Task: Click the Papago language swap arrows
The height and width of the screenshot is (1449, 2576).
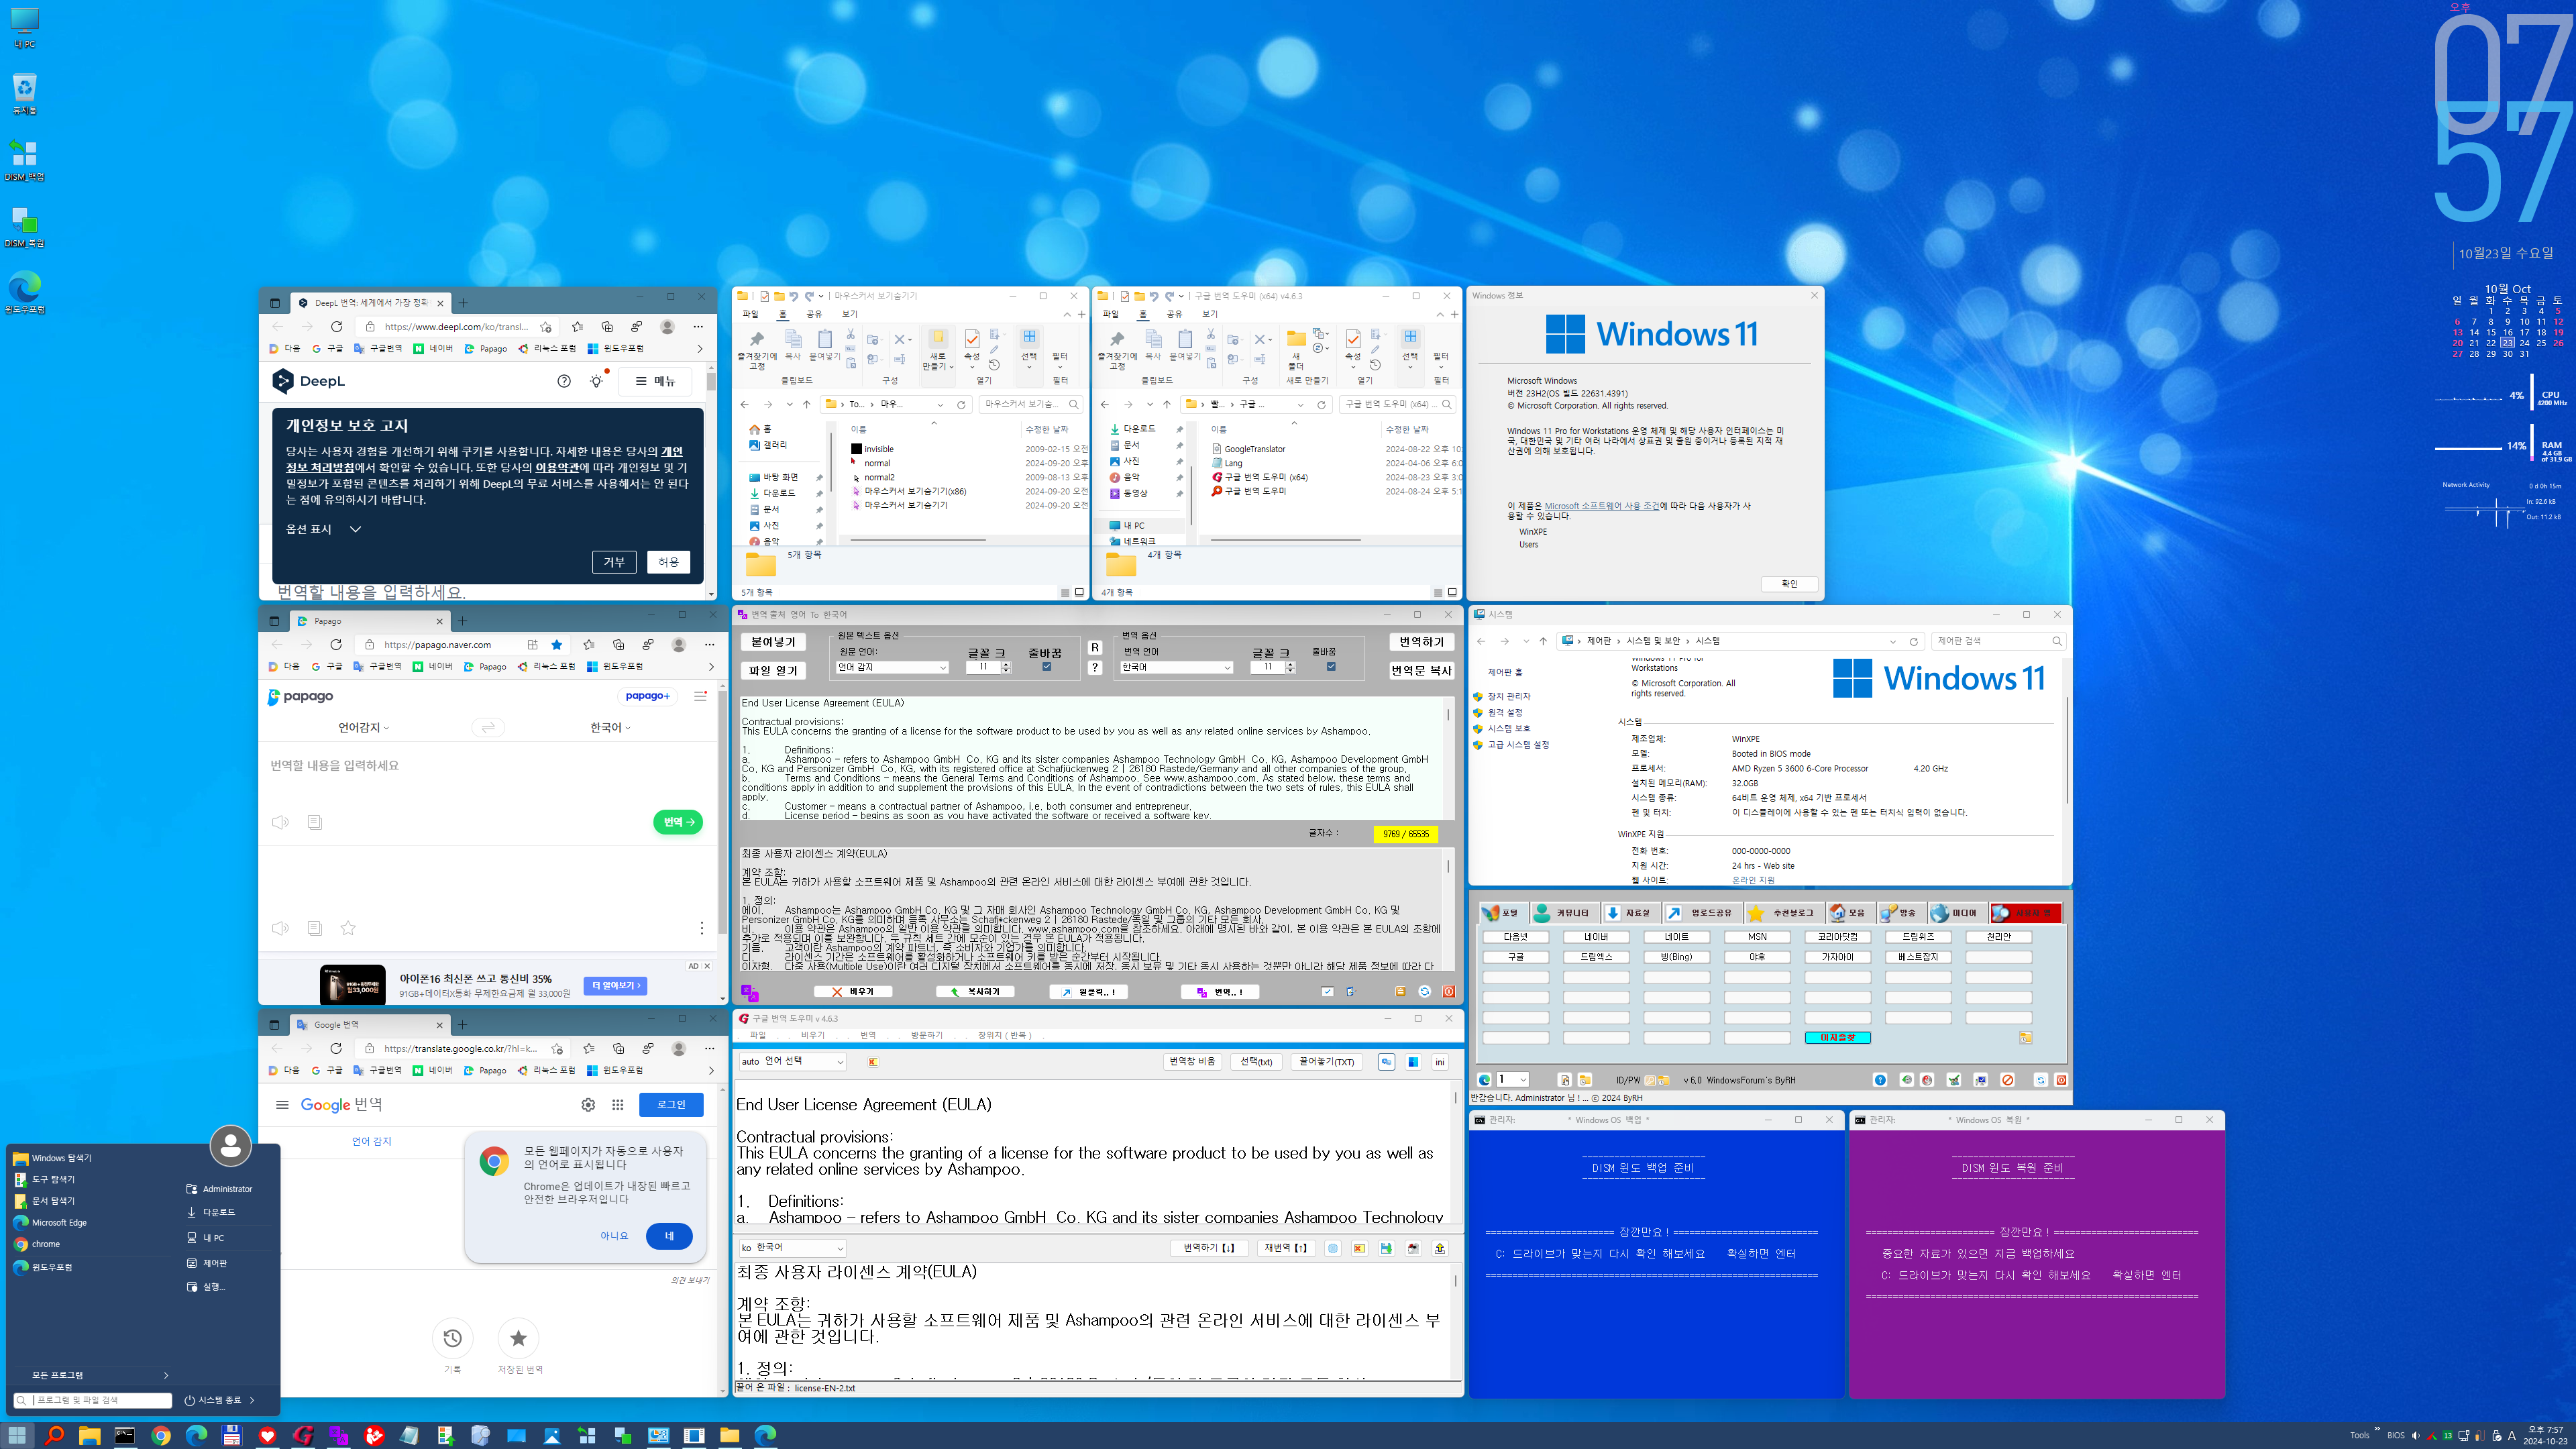Action: [488, 727]
